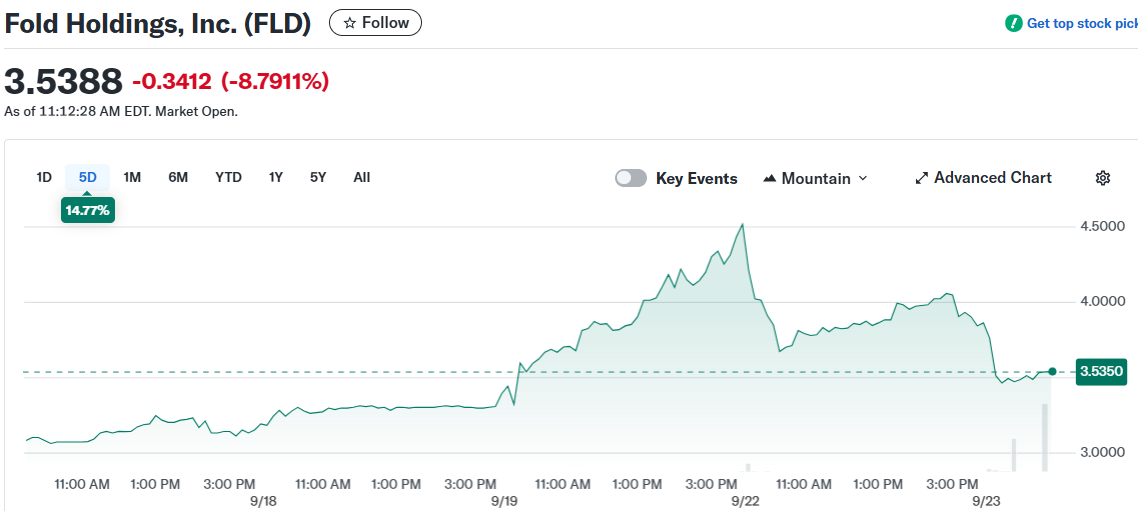
Task: Select the 1Y range tab
Action: click(x=276, y=177)
